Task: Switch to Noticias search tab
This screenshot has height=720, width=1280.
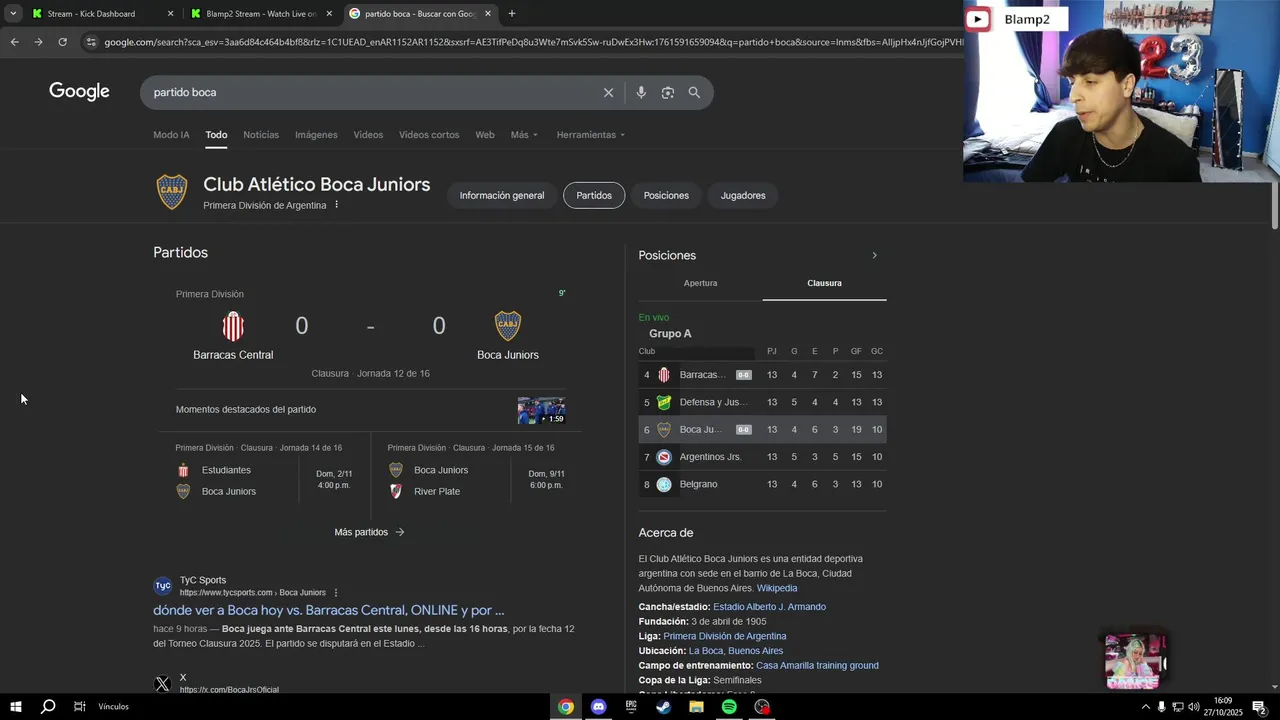Action: click(261, 135)
